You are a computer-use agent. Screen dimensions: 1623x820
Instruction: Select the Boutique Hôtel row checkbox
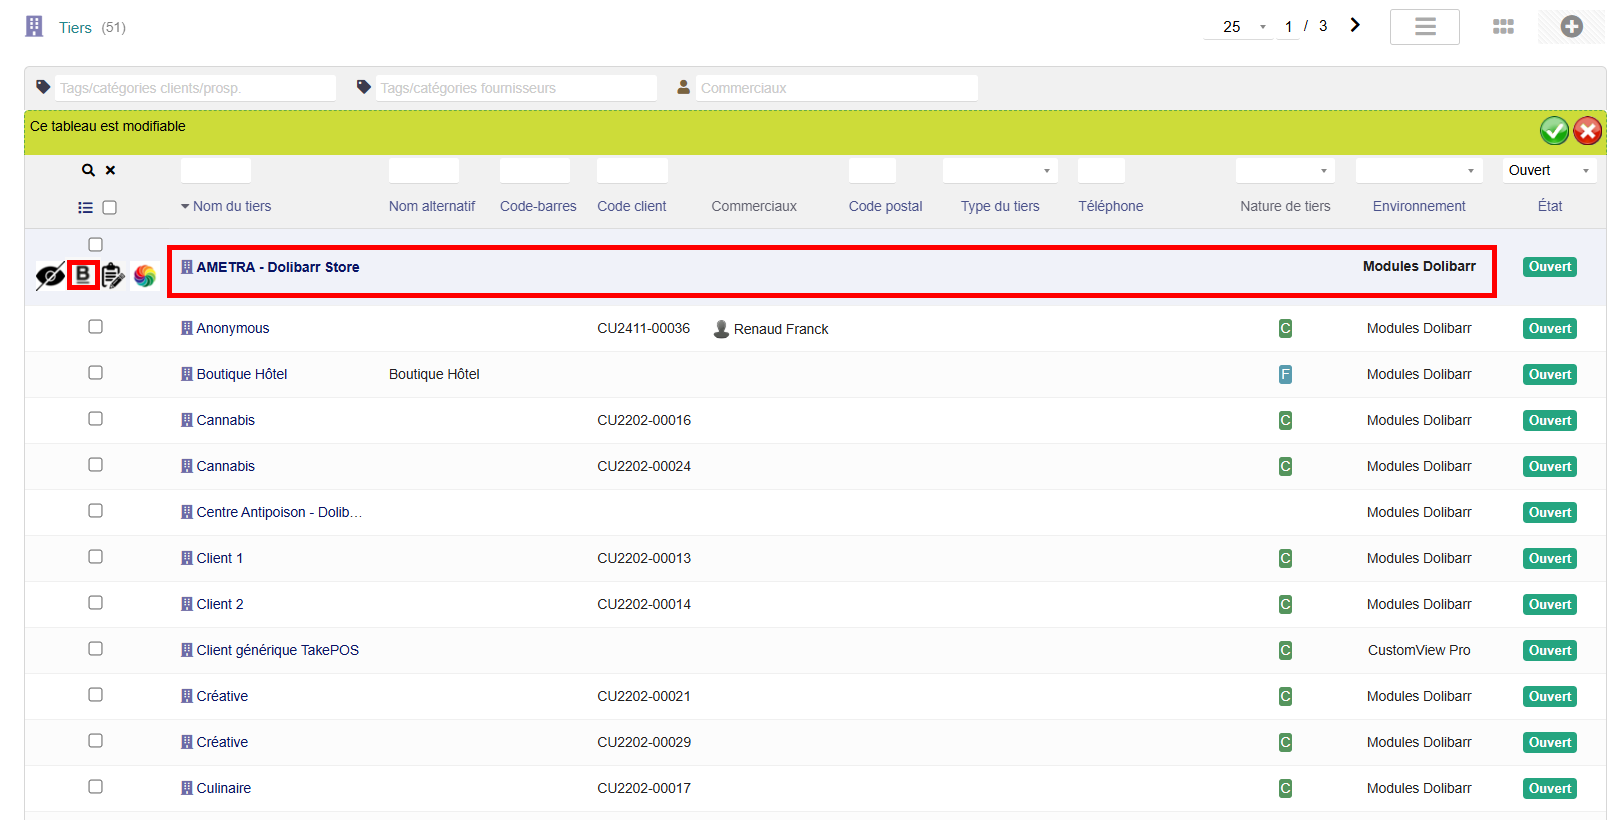(x=96, y=373)
